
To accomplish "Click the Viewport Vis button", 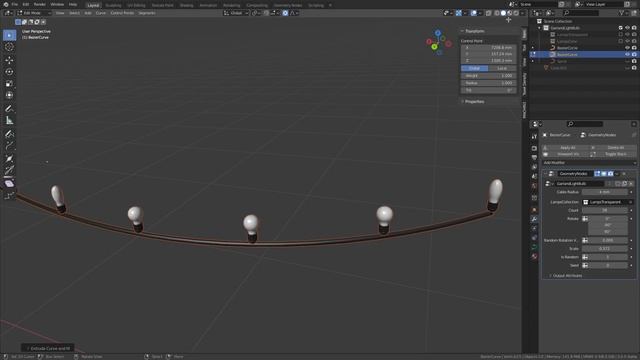I will (565, 154).
